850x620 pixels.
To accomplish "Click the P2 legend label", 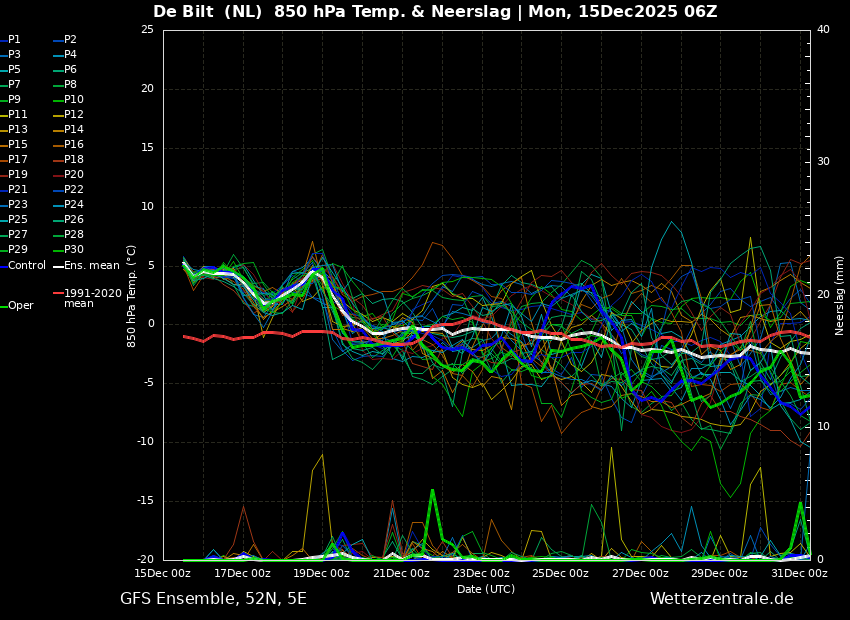I will 70,40.
